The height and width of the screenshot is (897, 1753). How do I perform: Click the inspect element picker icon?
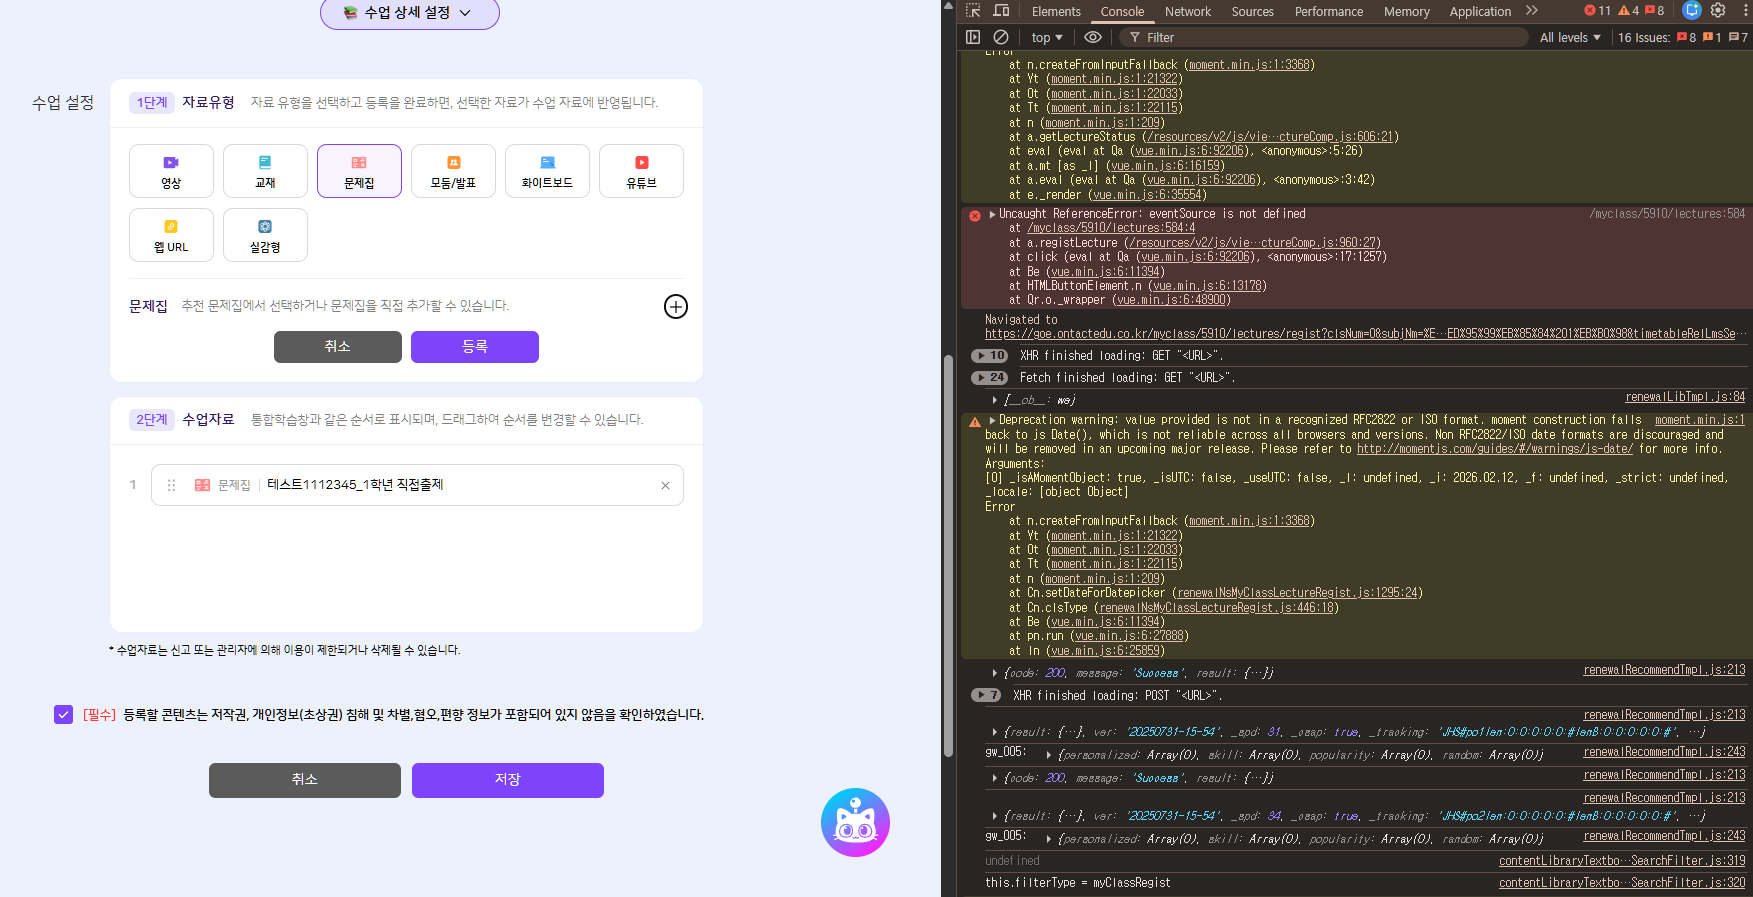pyautogui.click(x=973, y=11)
